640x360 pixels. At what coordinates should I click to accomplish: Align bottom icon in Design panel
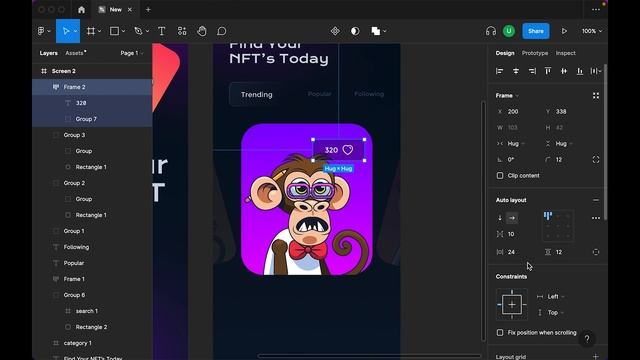(x=580, y=71)
